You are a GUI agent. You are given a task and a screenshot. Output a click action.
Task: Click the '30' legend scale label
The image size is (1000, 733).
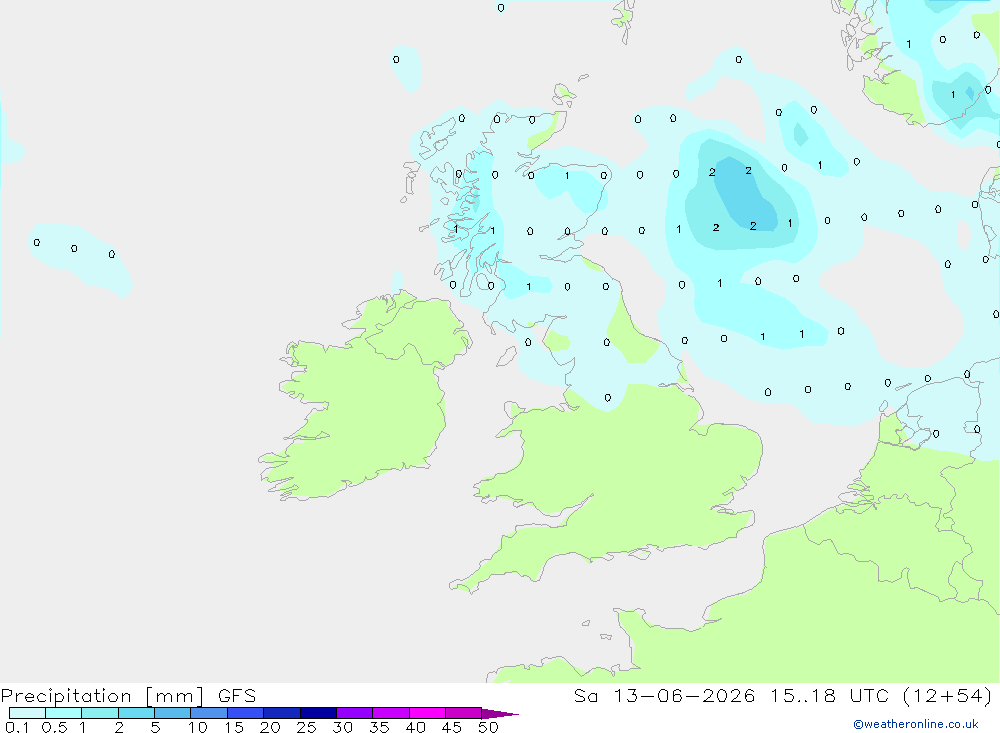click(x=343, y=727)
